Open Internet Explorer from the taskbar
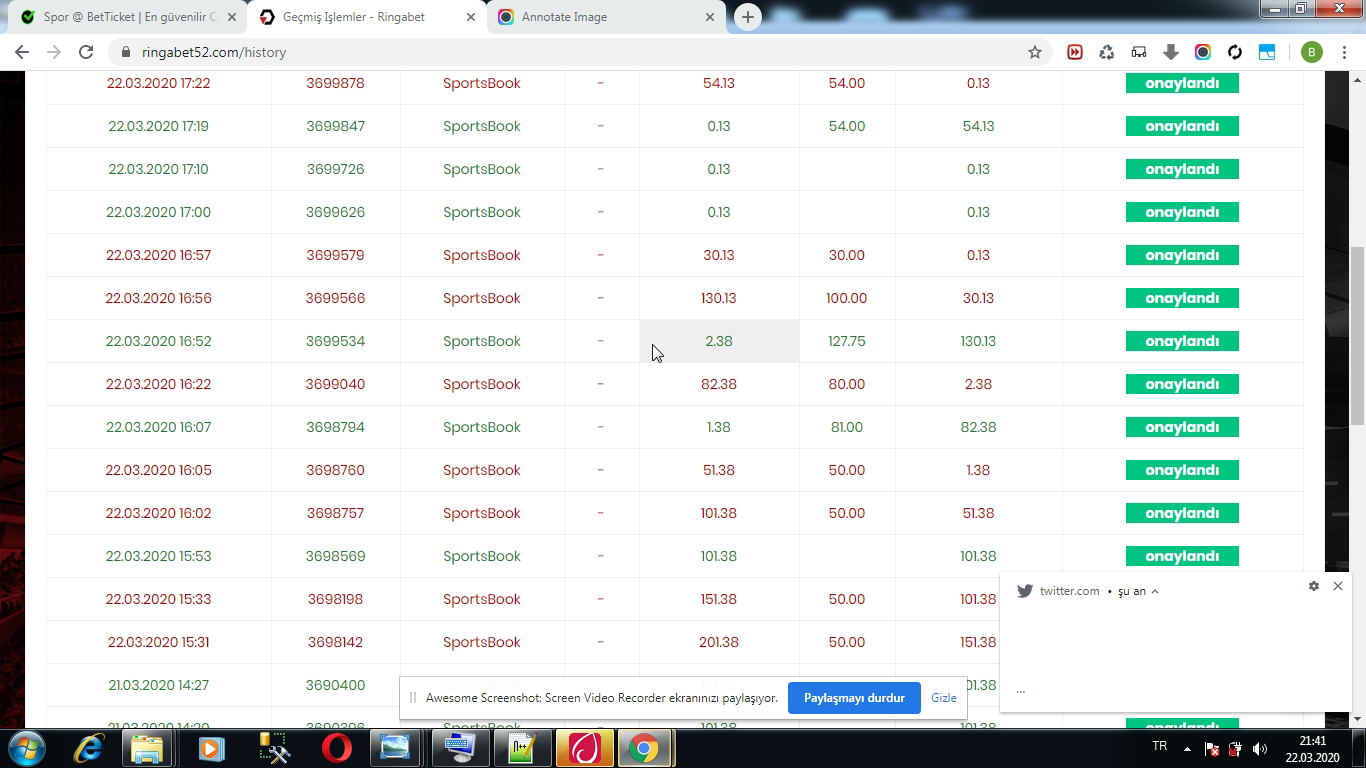Screen dimensions: 1366x768 pyautogui.click(x=89, y=748)
